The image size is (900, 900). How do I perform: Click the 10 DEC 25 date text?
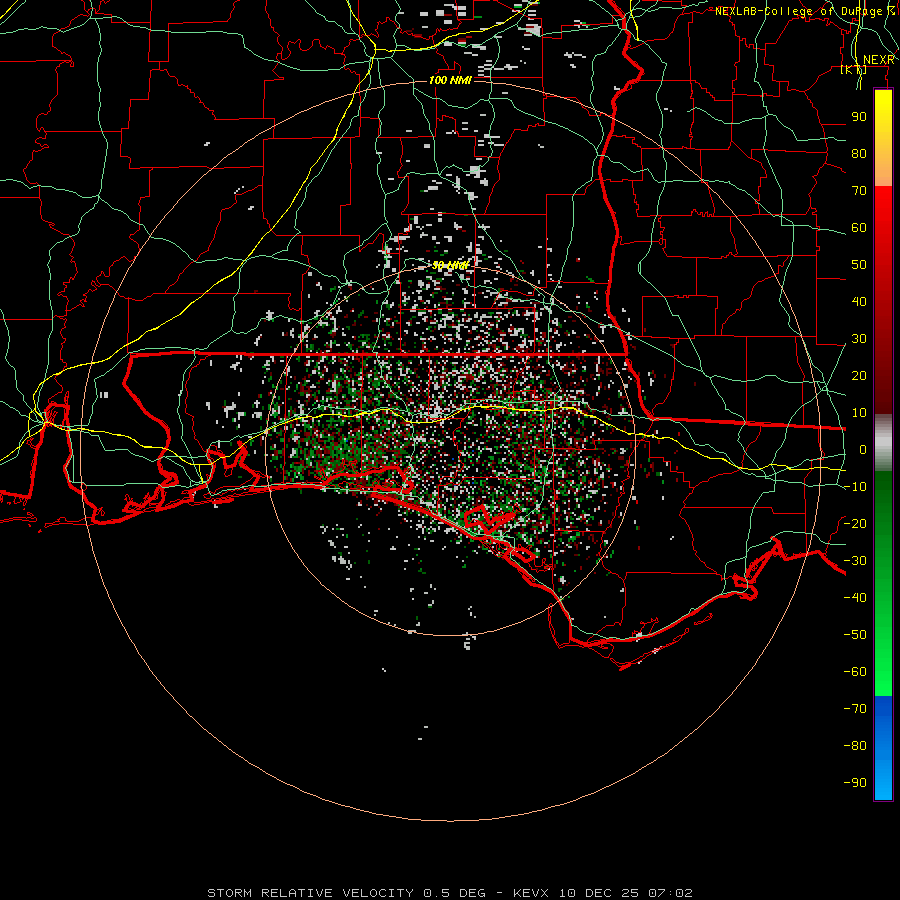(600, 893)
